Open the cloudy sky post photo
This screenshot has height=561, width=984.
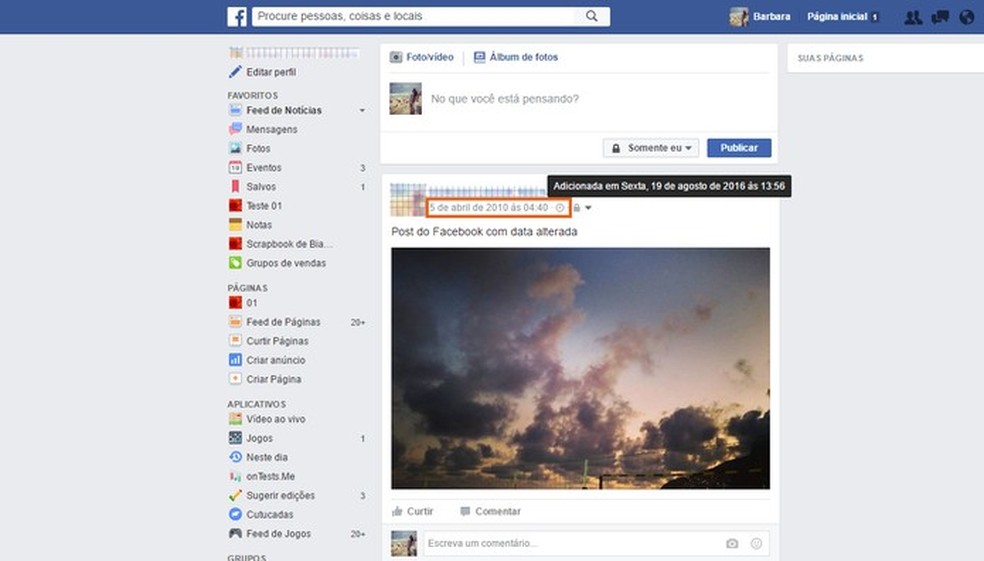pyautogui.click(x=580, y=368)
